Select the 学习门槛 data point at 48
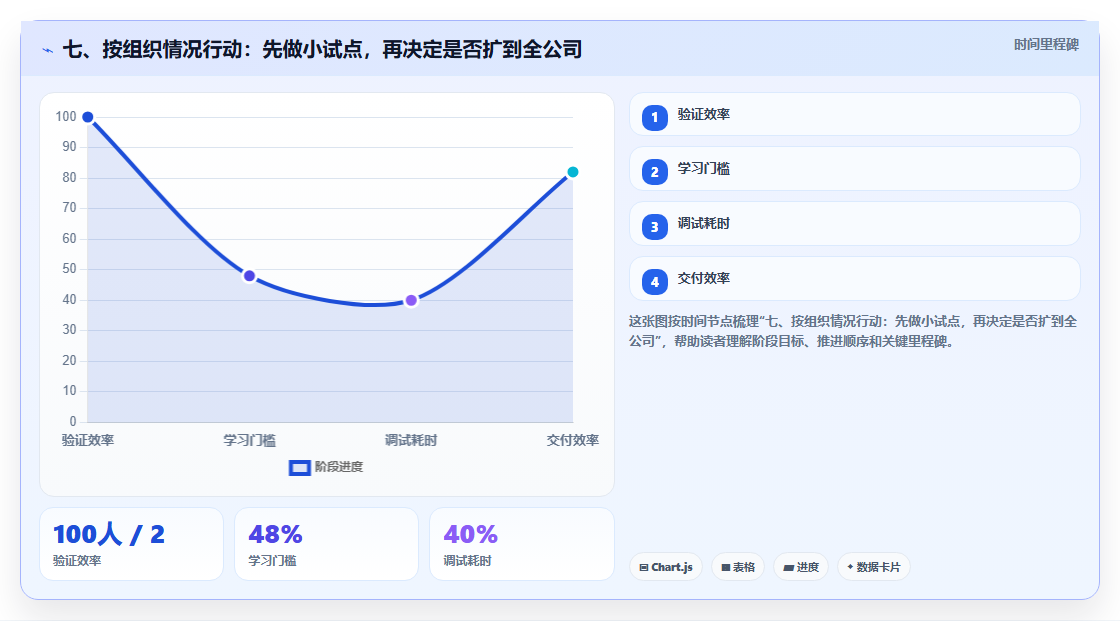Image resolution: width=1120 pixels, height=621 pixels. click(249, 276)
